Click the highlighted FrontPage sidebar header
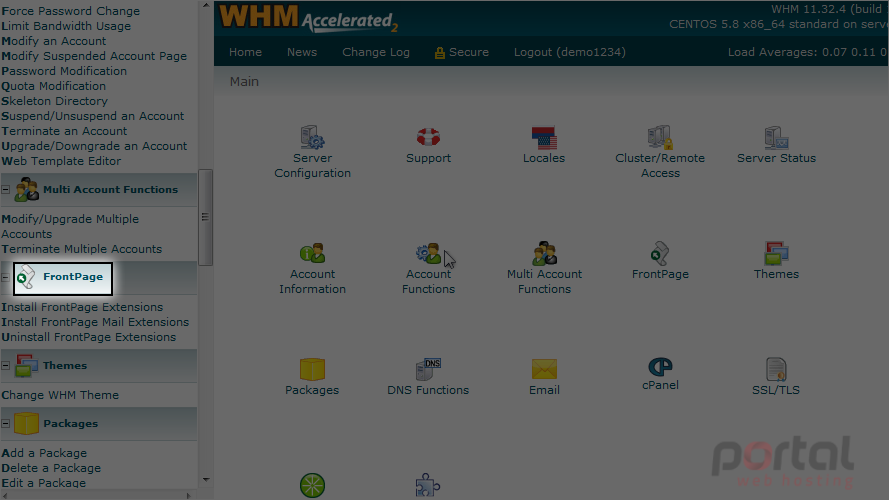The width and height of the screenshot is (889, 500). coord(63,278)
